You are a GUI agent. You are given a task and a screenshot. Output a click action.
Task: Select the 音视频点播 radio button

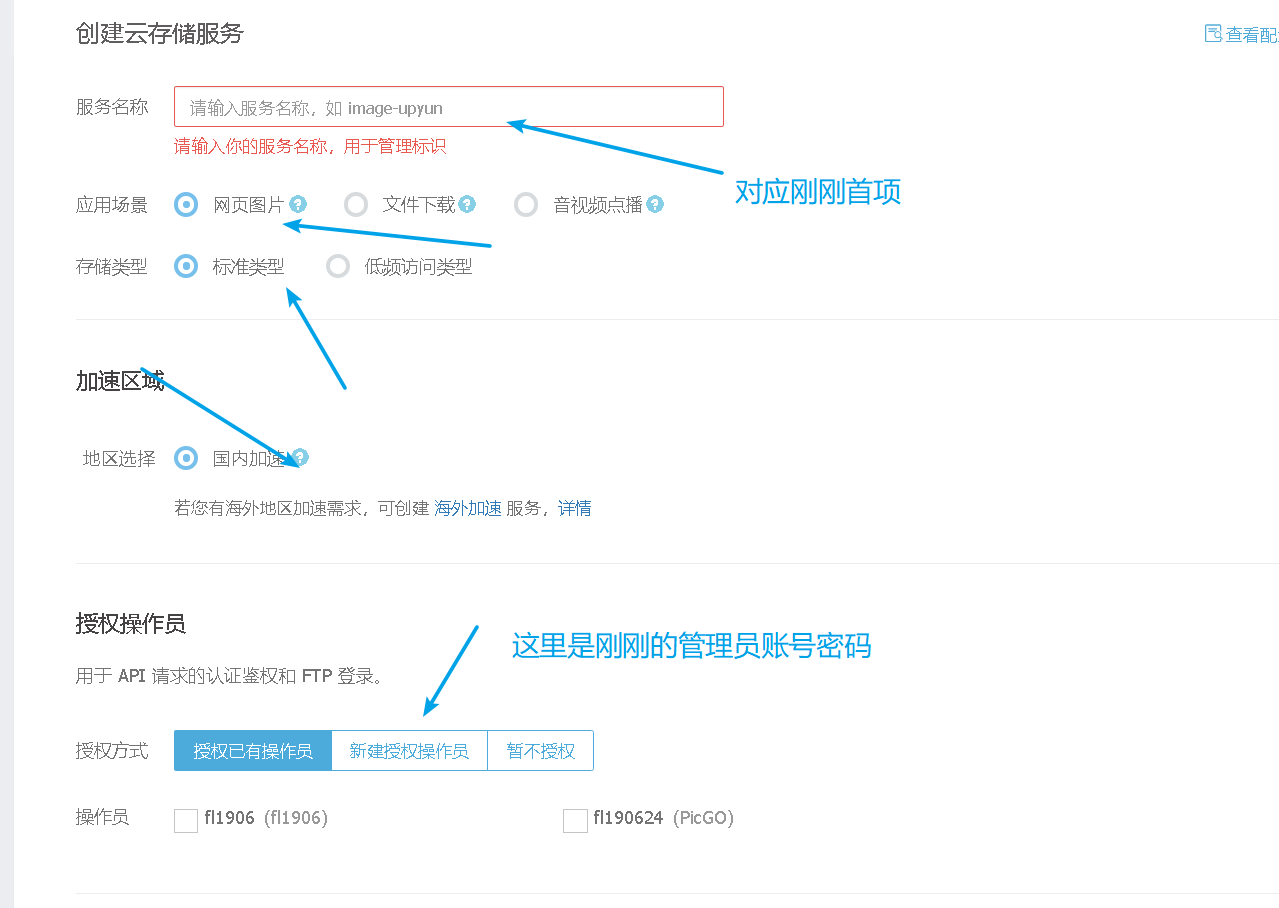[x=526, y=204]
